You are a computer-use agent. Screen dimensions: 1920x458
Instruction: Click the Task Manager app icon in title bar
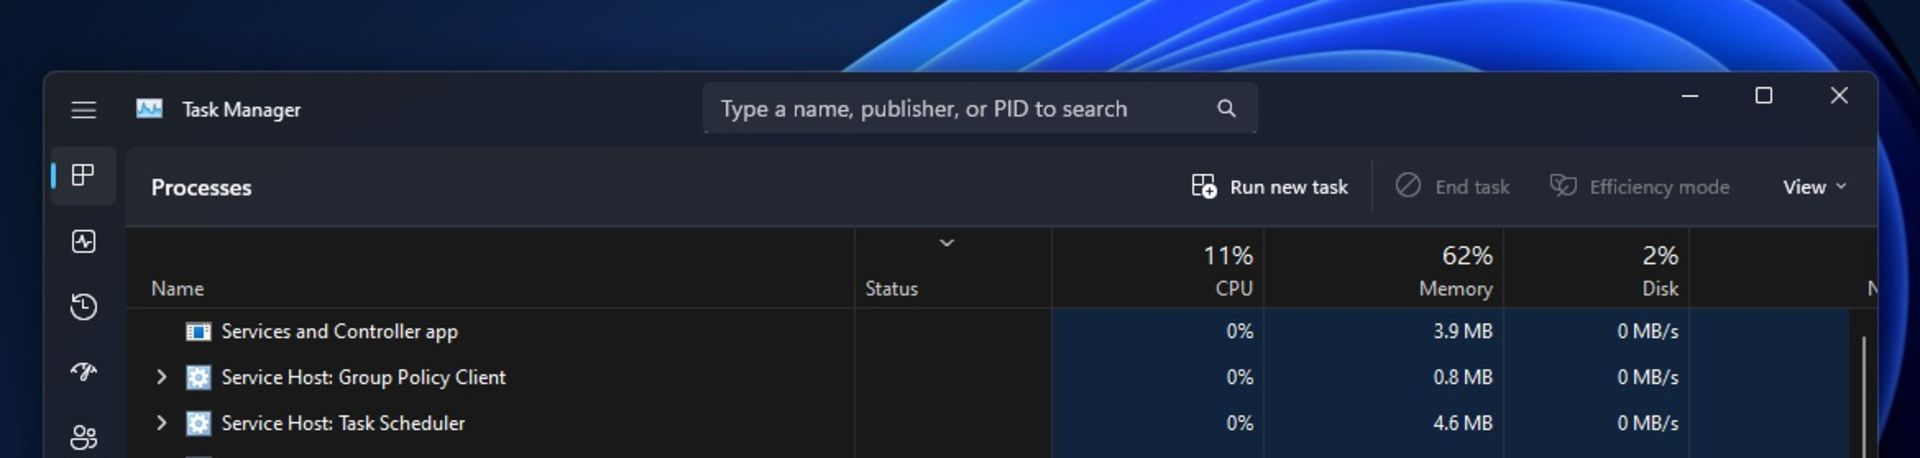(x=149, y=109)
